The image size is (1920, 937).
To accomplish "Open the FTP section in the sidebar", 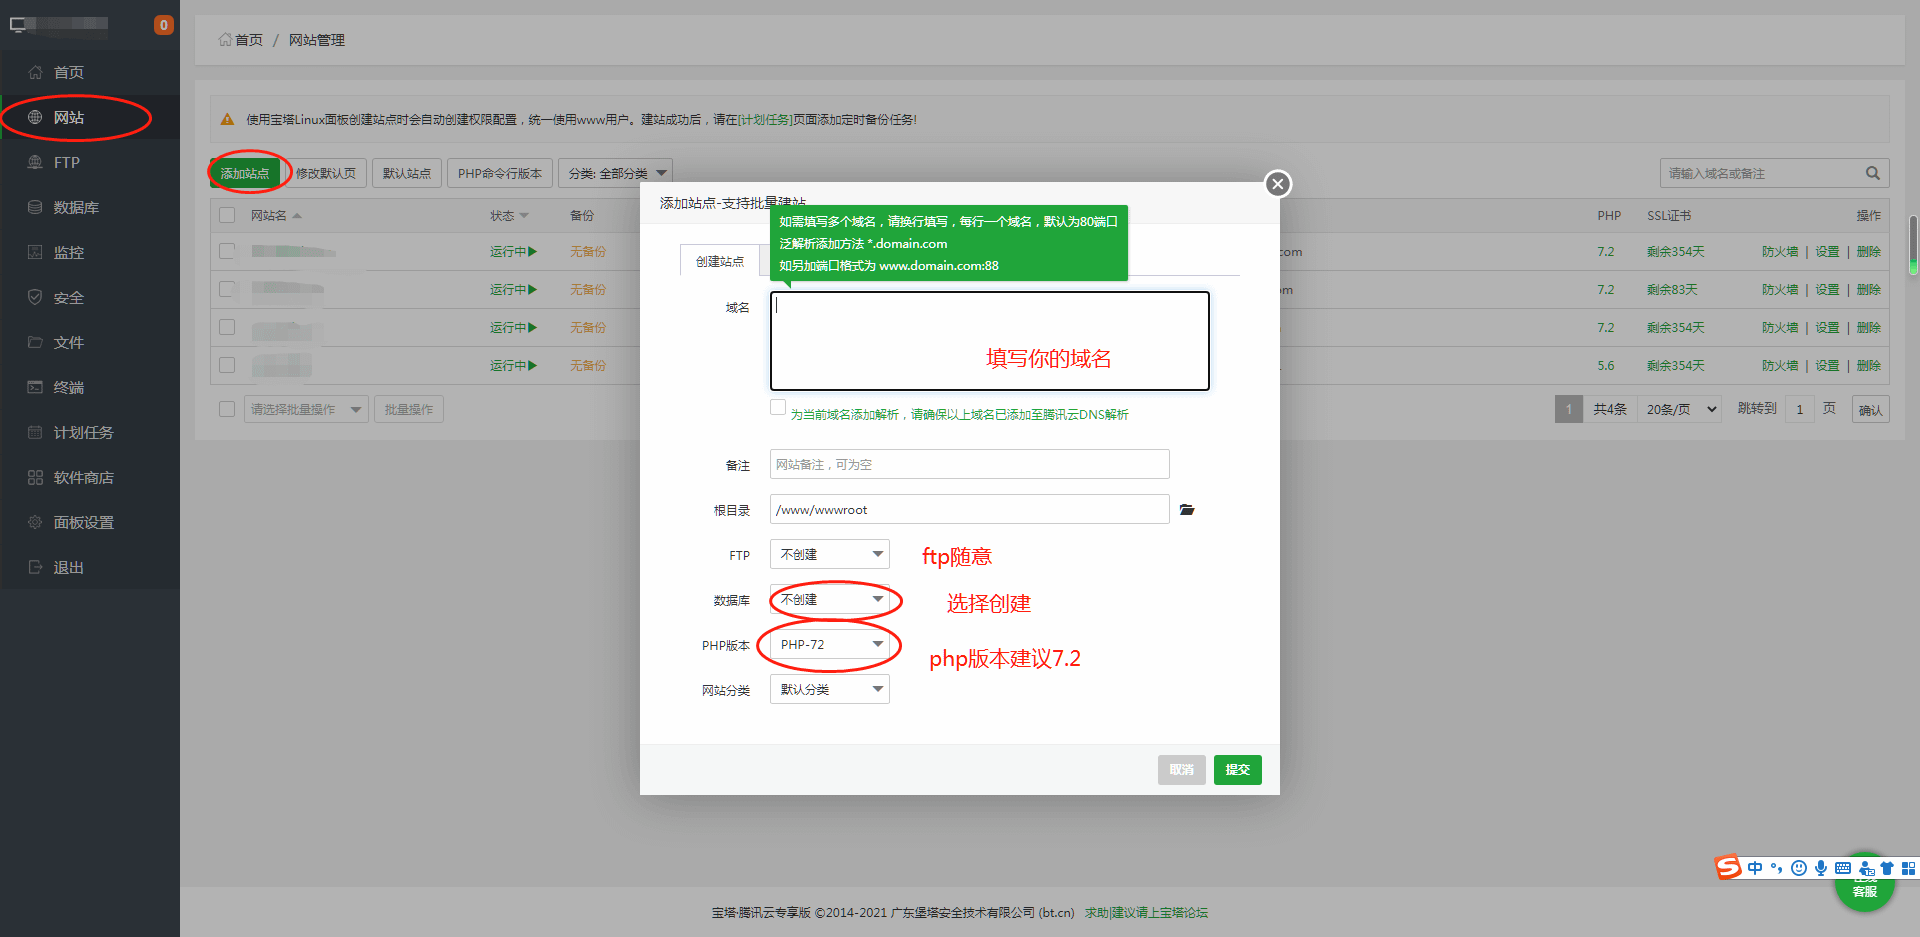I will [x=67, y=162].
